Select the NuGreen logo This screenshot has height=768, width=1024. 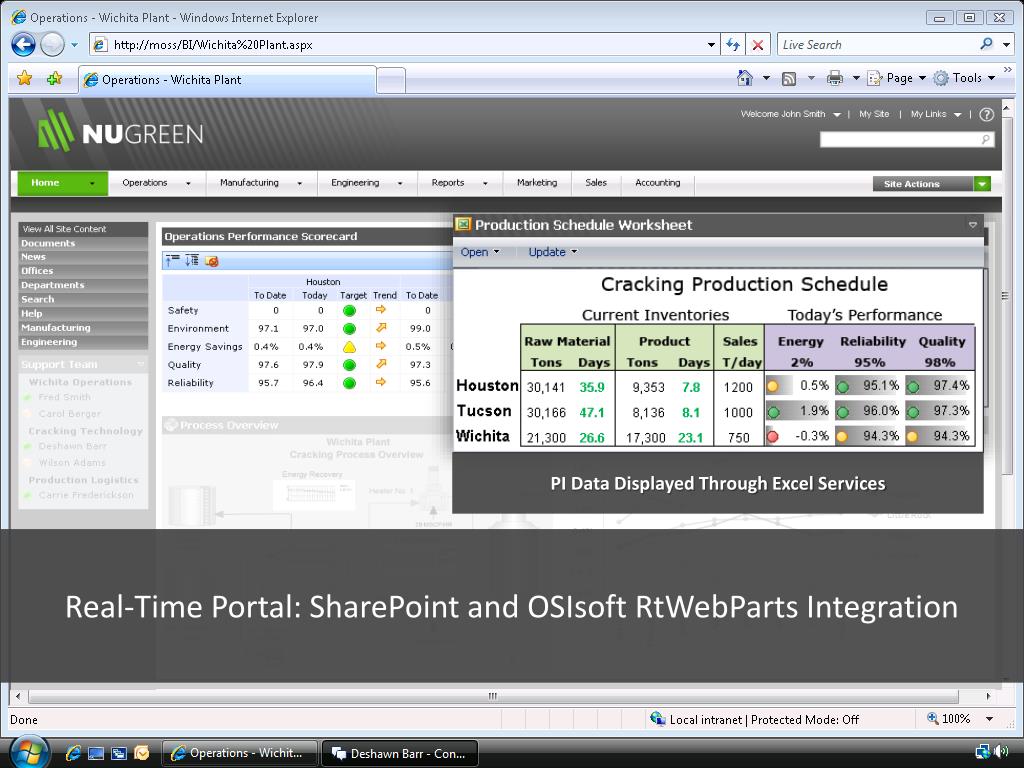120,131
